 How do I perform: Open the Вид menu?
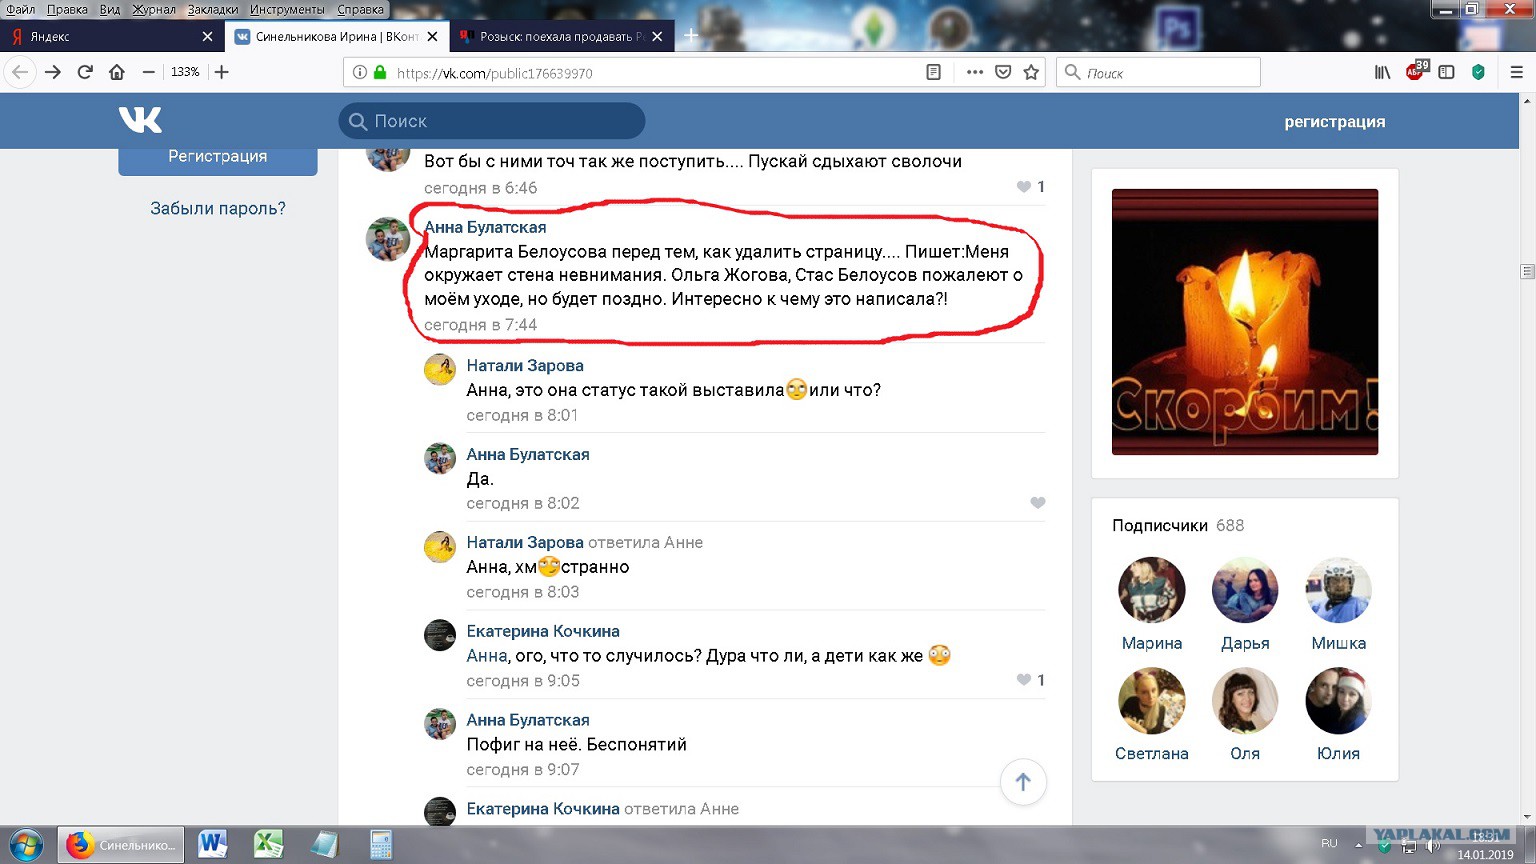pyautogui.click(x=110, y=9)
